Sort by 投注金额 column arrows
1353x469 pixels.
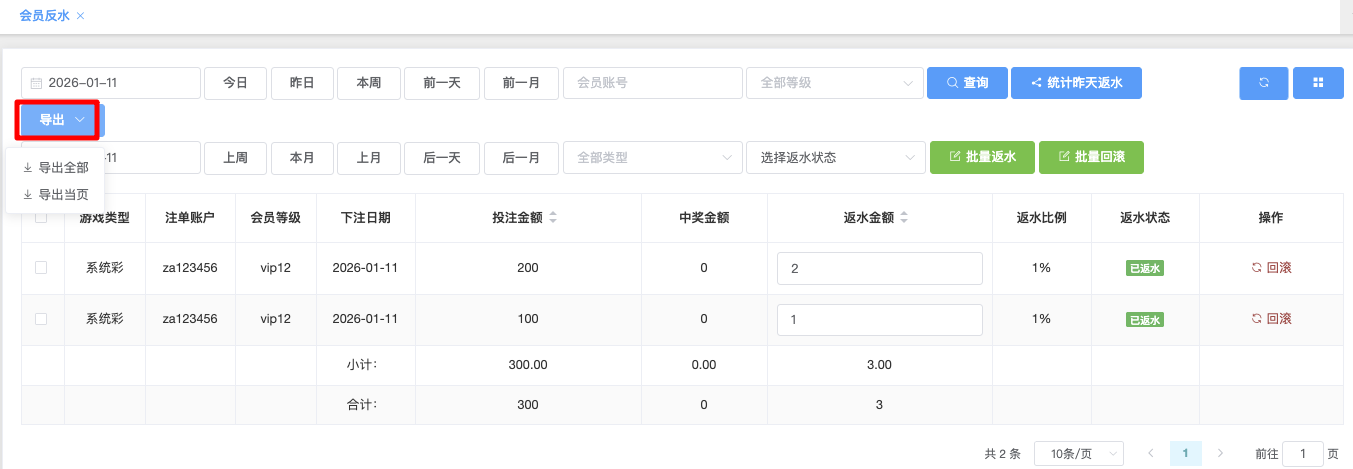pyautogui.click(x=553, y=218)
